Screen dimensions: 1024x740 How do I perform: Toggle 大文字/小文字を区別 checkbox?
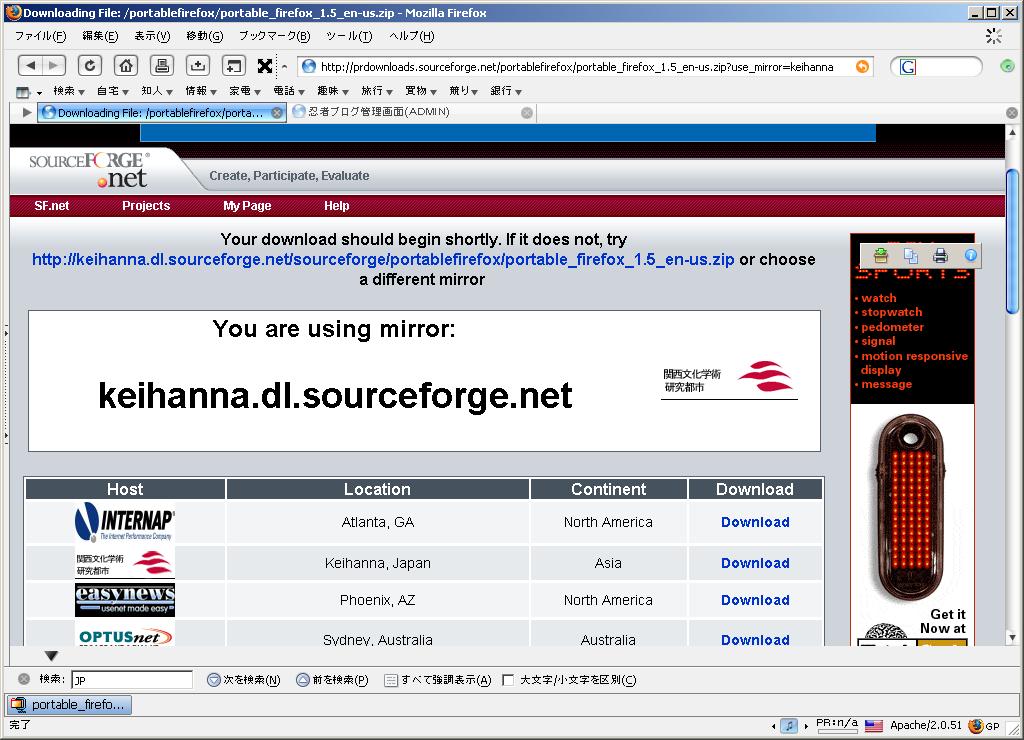click(x=507, y=680)
